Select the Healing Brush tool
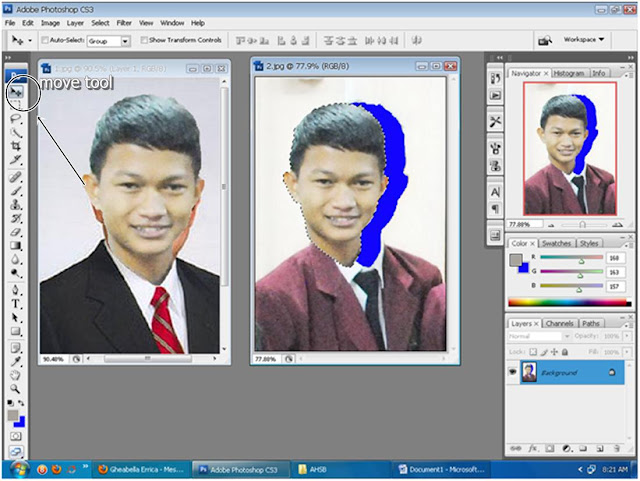This screenshot has width=640, height=481. (x=16, y=177)
